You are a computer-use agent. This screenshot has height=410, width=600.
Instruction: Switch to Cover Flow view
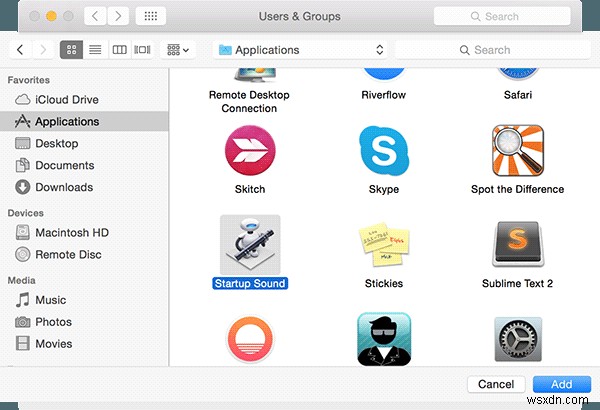[142, 50]
